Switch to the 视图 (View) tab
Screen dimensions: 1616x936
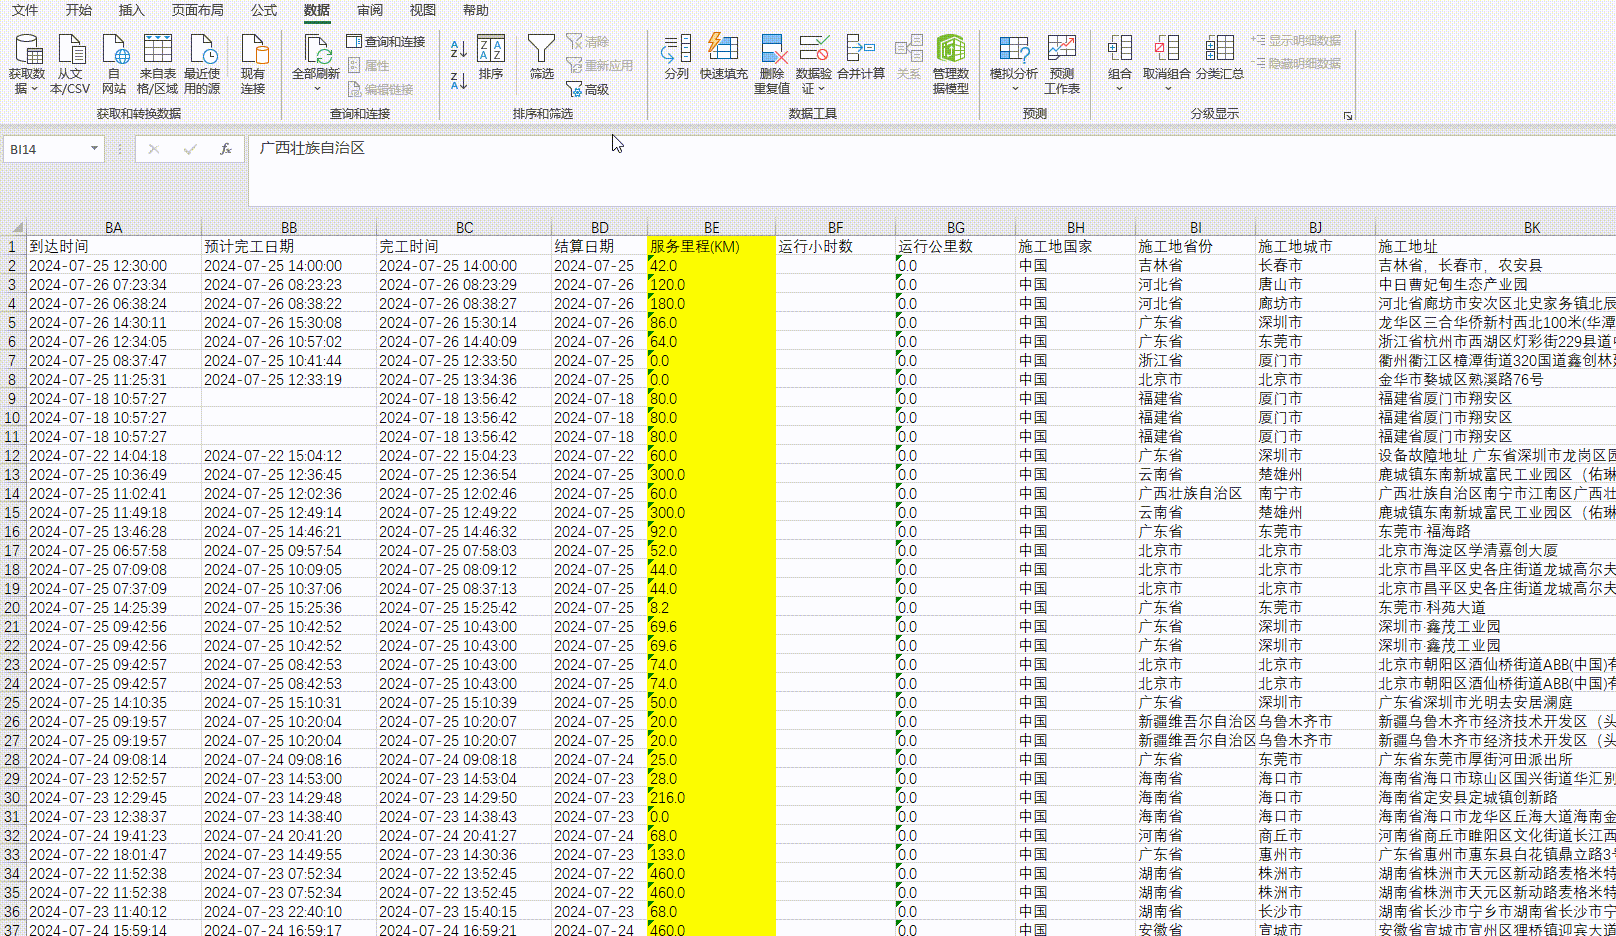423,10
